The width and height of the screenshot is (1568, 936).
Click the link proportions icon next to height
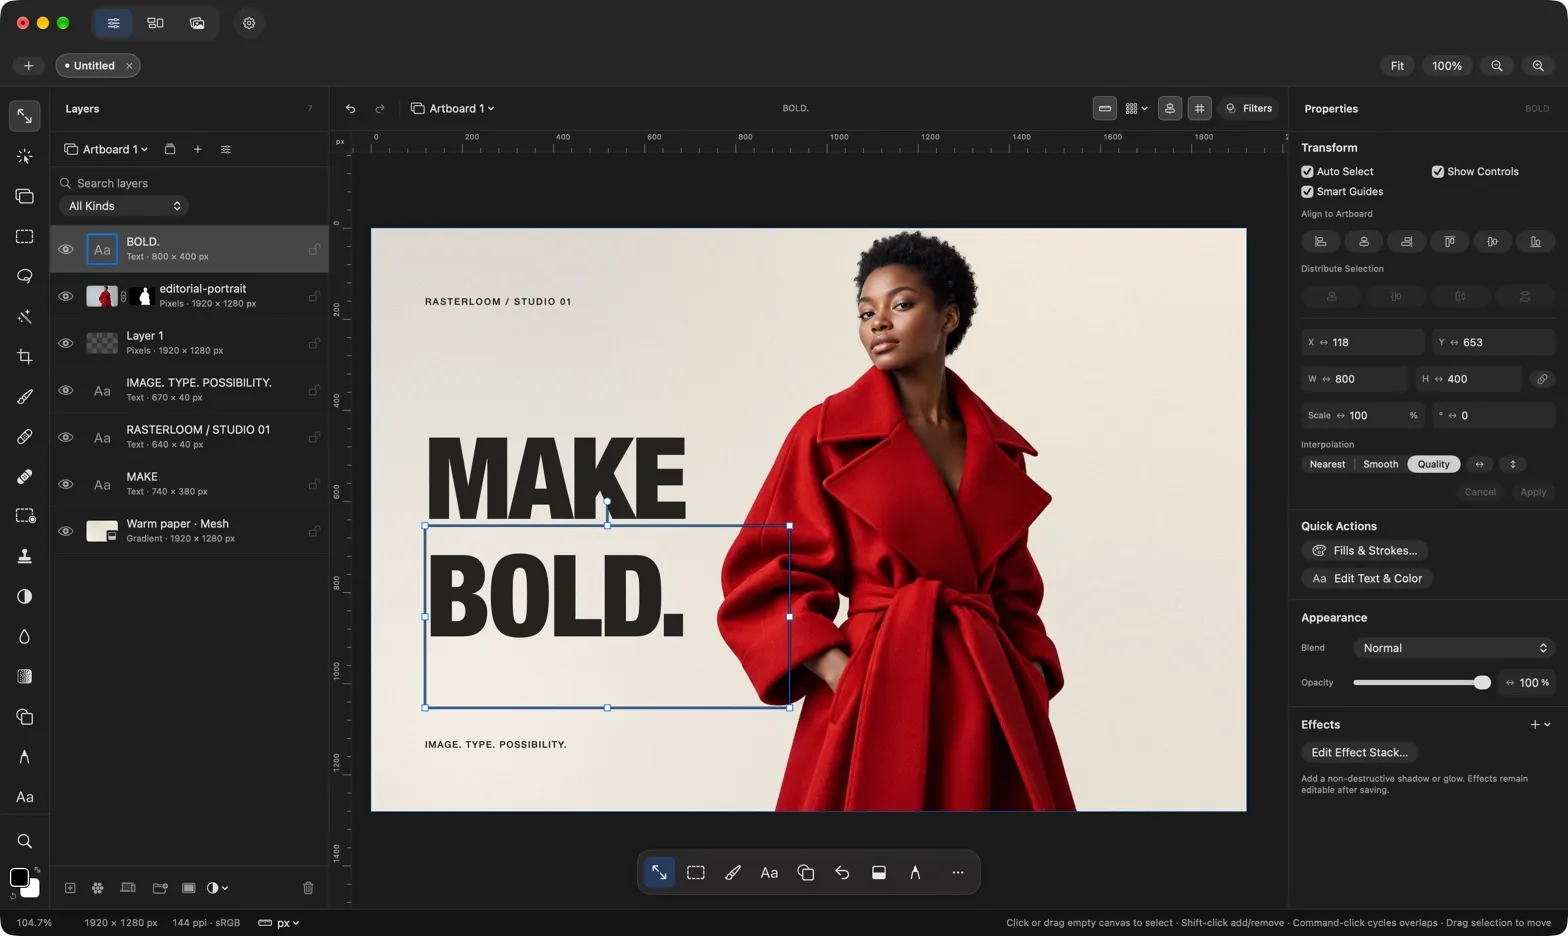(x=1542, y=379)
